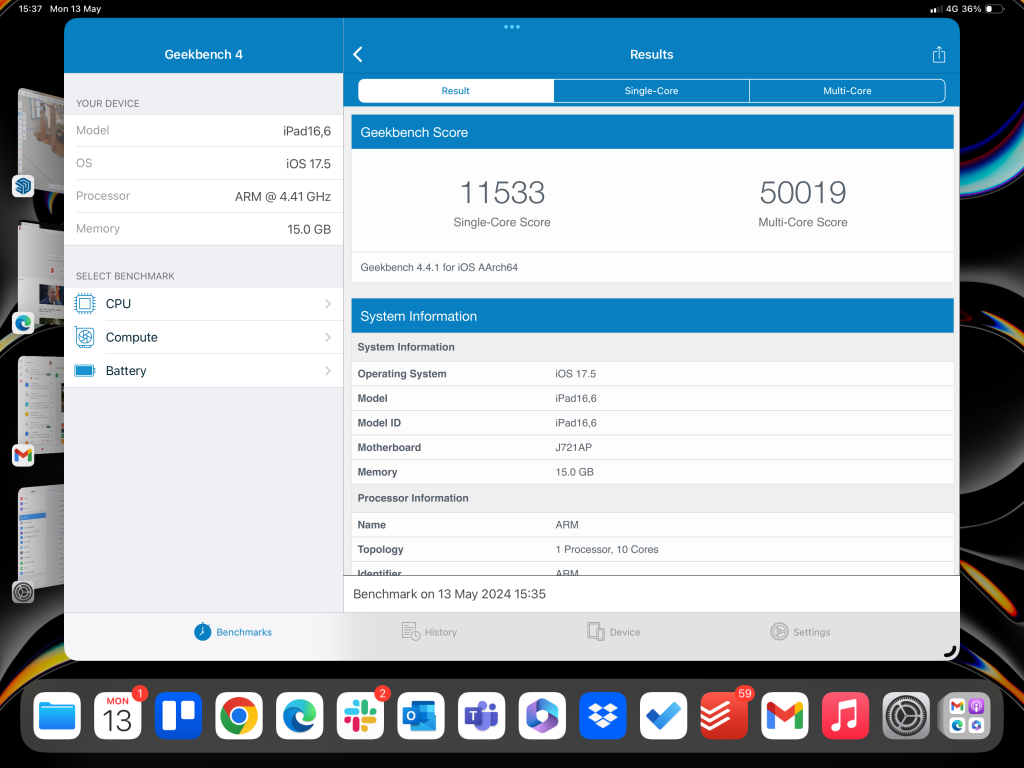Open the Device tab icon

[596, 632]
